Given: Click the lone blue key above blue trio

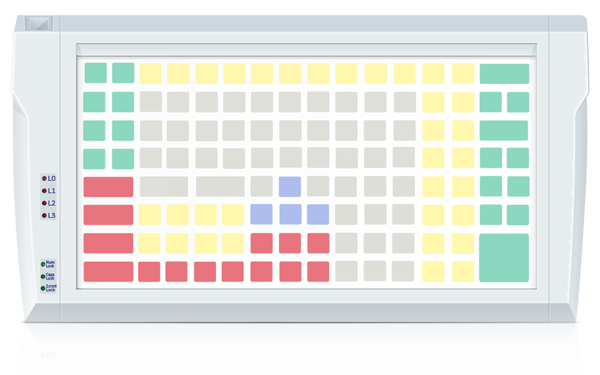Looking at the screenshot, I should click(290, 186).
